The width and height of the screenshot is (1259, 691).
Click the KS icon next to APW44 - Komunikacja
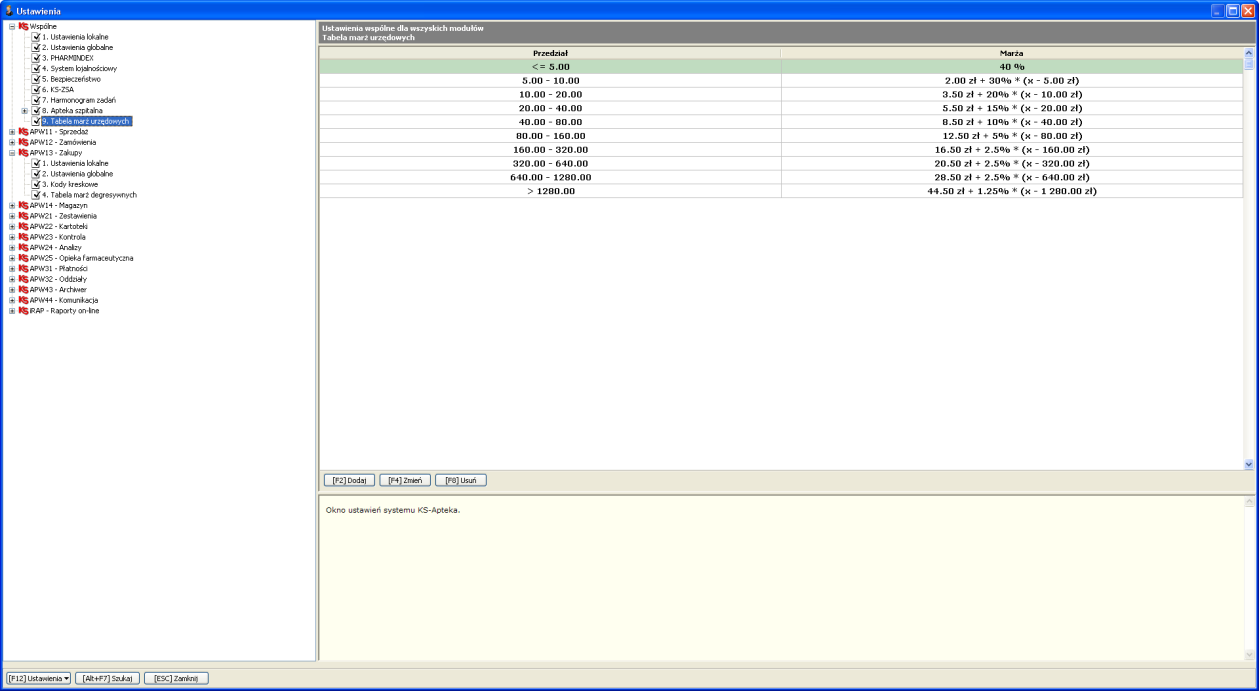coord(23,300)
